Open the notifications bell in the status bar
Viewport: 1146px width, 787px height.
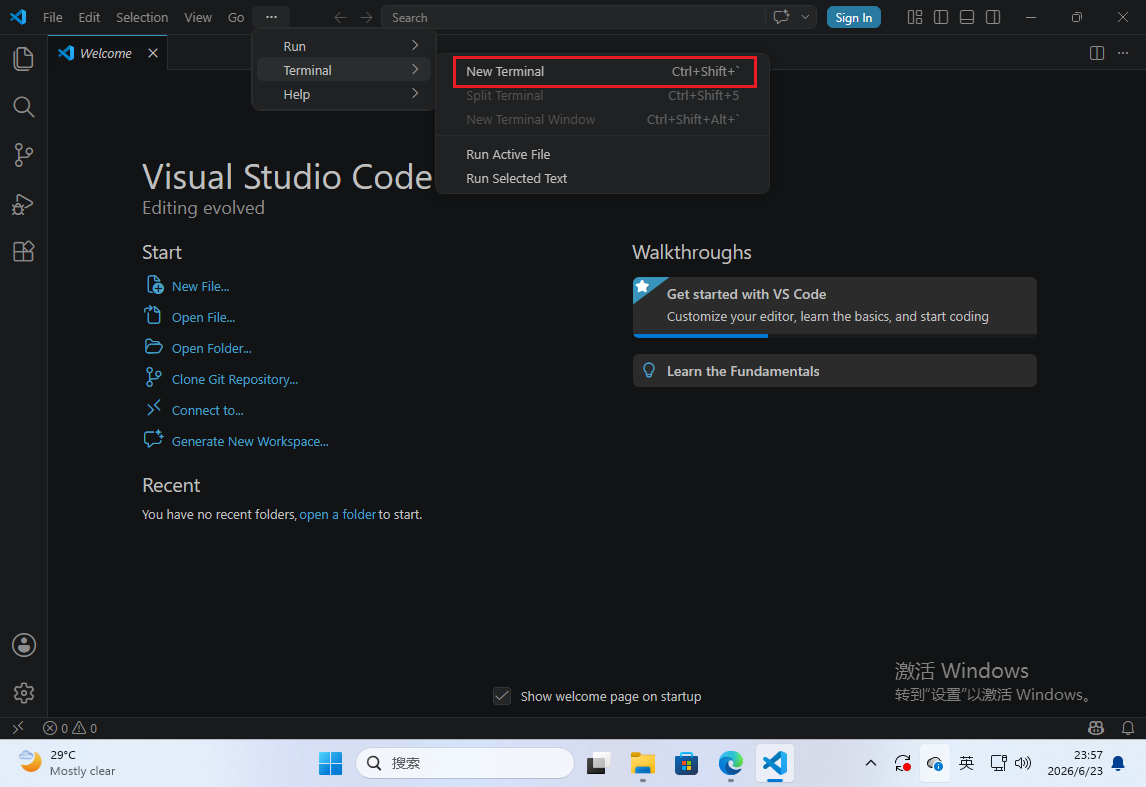click(1128, 728)
